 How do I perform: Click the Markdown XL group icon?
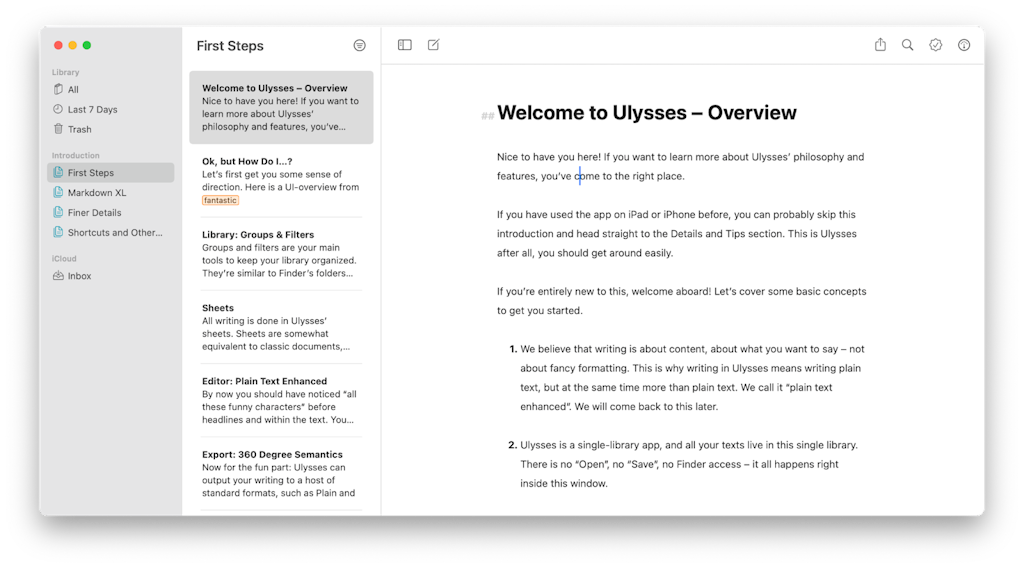point(58,192)
